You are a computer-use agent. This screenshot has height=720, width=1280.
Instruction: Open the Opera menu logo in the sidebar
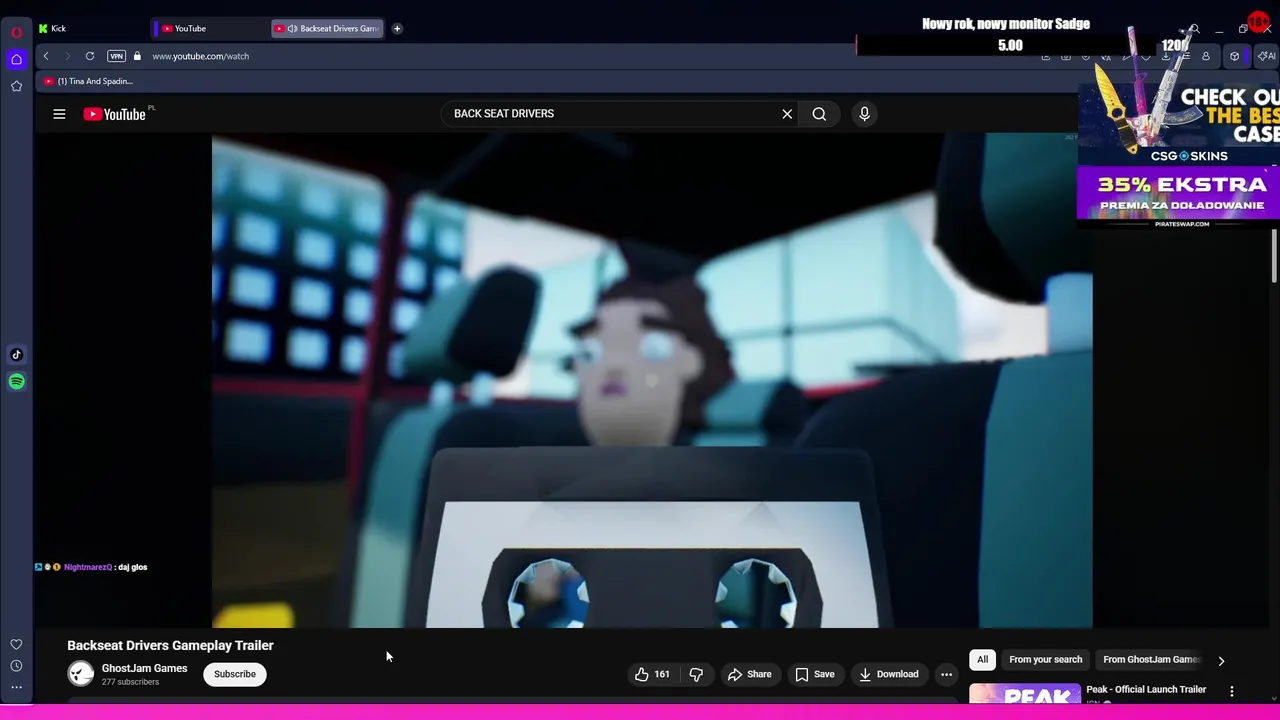pos(16,32)
